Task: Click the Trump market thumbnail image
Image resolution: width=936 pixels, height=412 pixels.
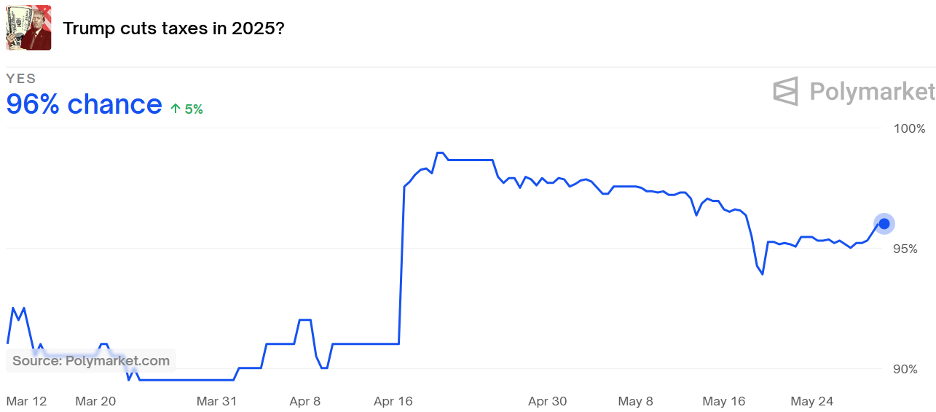Action: point(29,27)
